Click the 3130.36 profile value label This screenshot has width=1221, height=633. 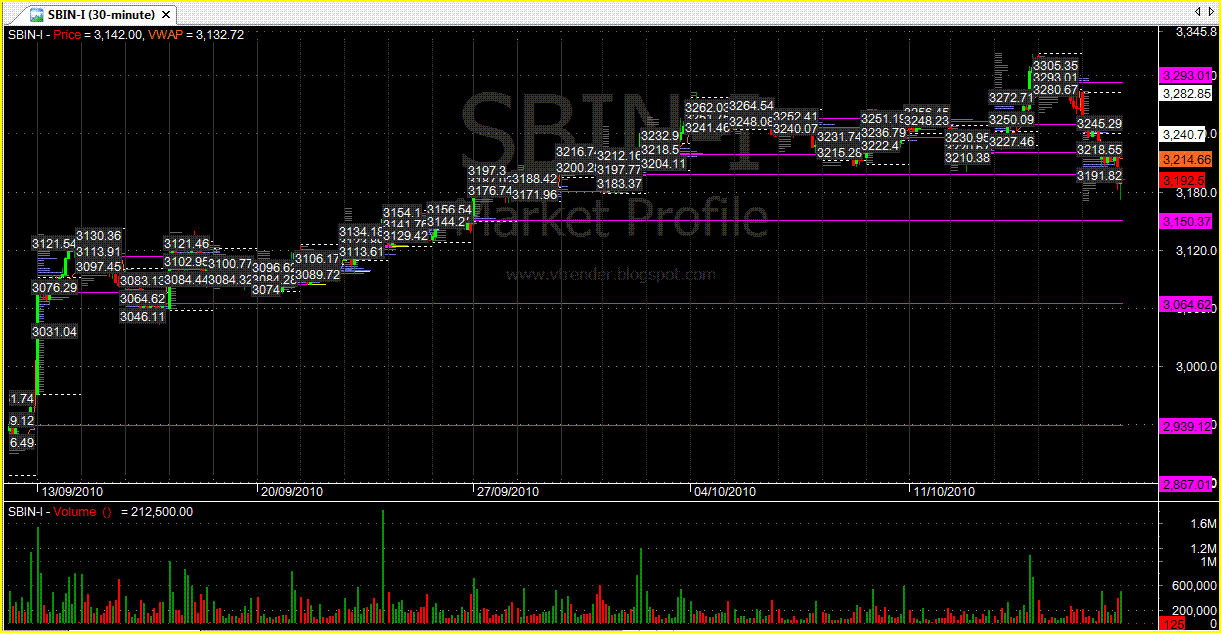click(x=98, y=235)
